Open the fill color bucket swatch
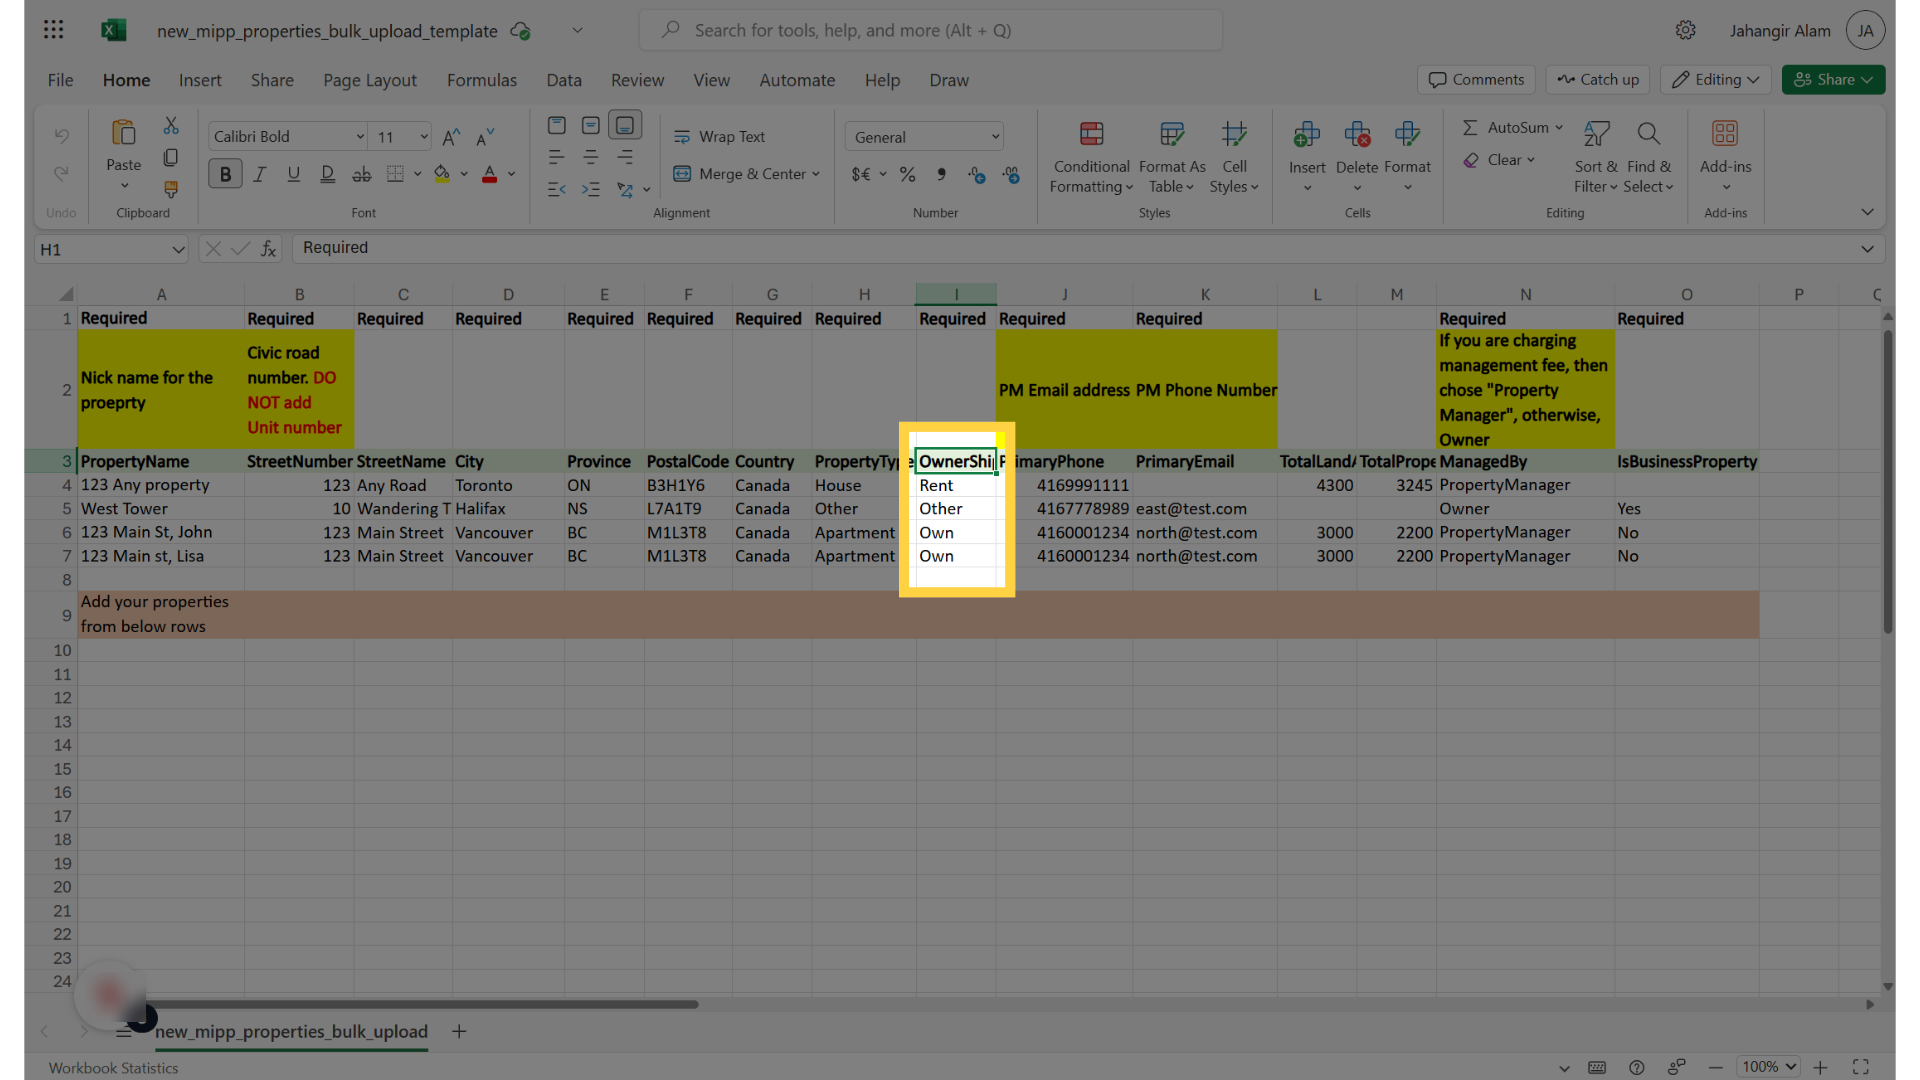The image size is (1920, 1080). tap(442, 174)
